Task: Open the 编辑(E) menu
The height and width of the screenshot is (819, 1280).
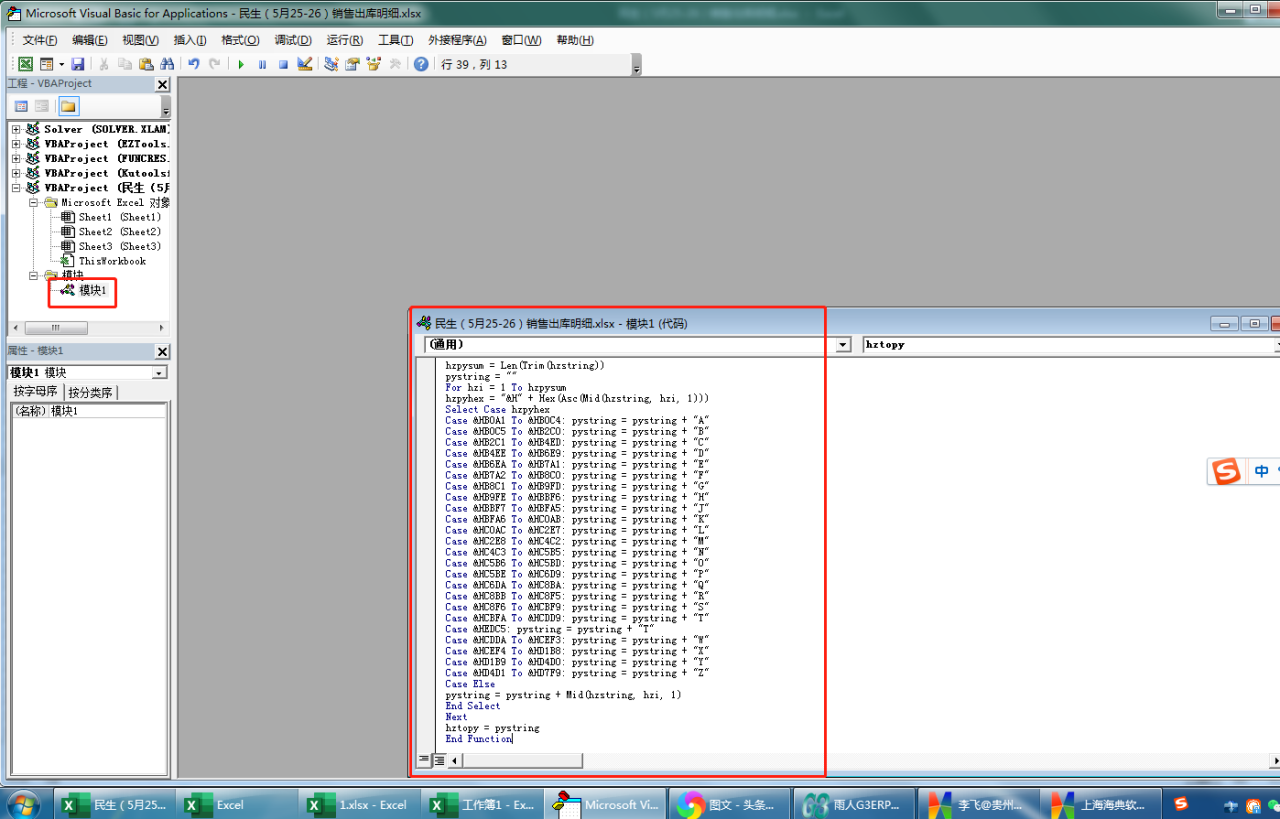Action: pyautogui.click(x=90, y=40)
